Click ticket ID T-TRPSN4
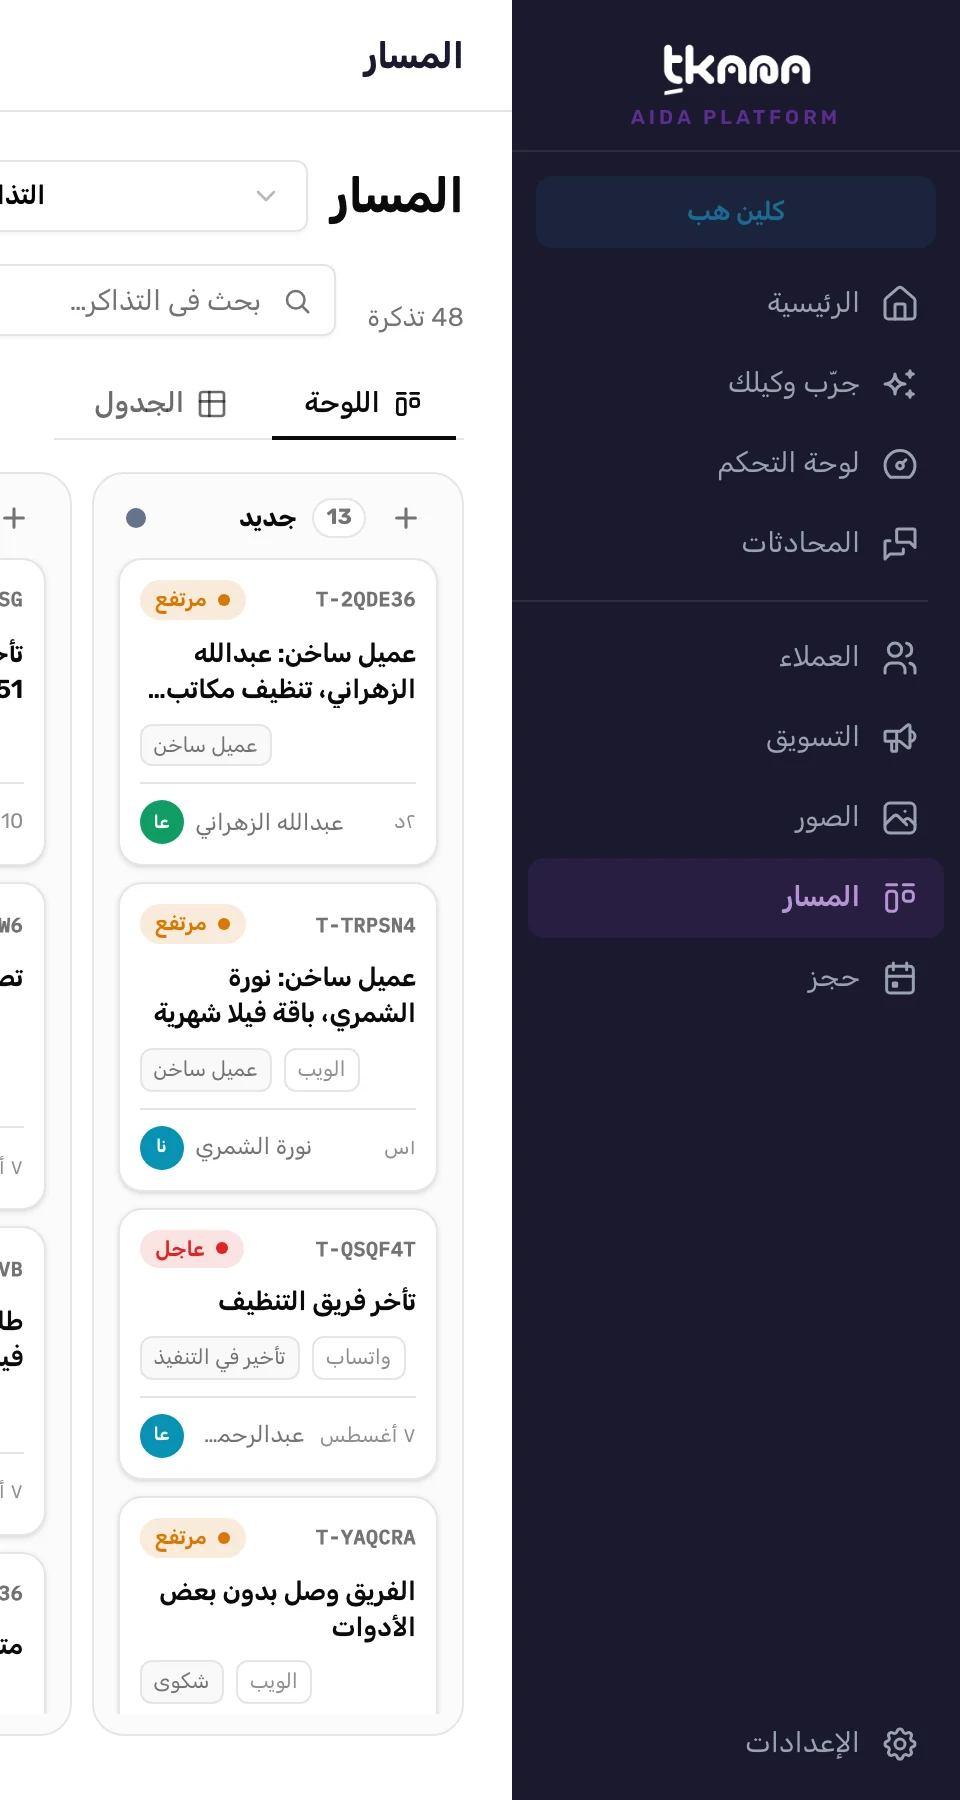 coord(365,925)
